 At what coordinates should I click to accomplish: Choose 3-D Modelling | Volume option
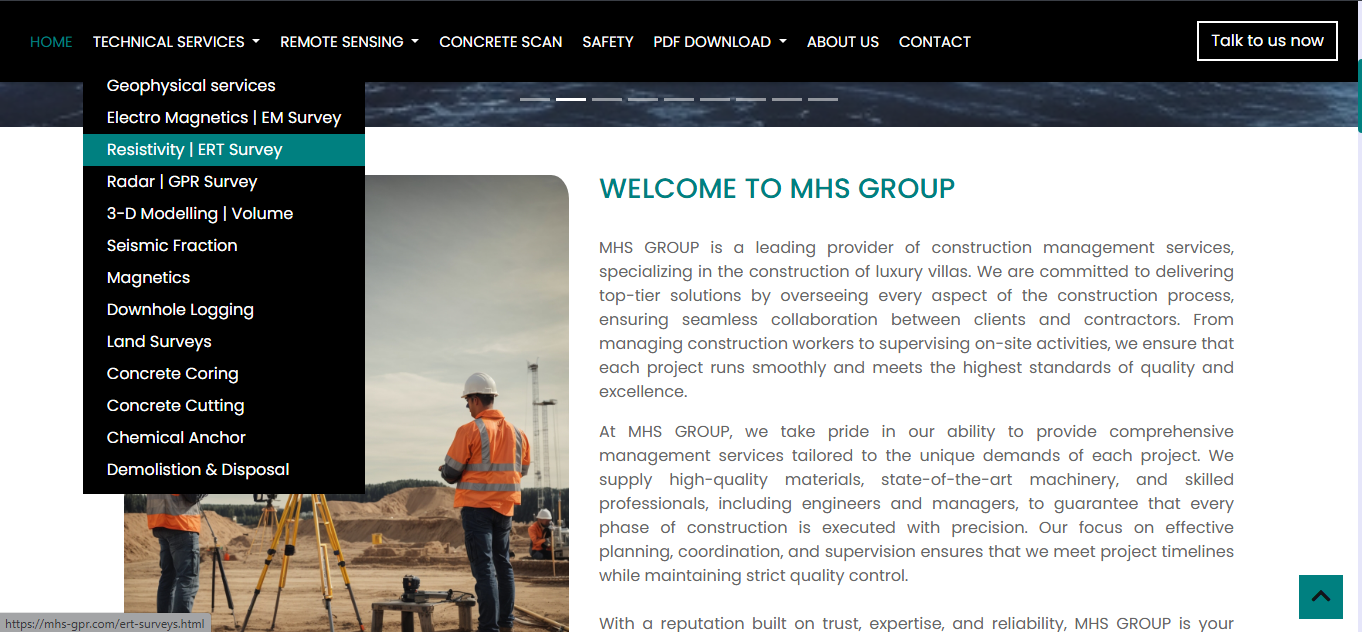(200, 214)
